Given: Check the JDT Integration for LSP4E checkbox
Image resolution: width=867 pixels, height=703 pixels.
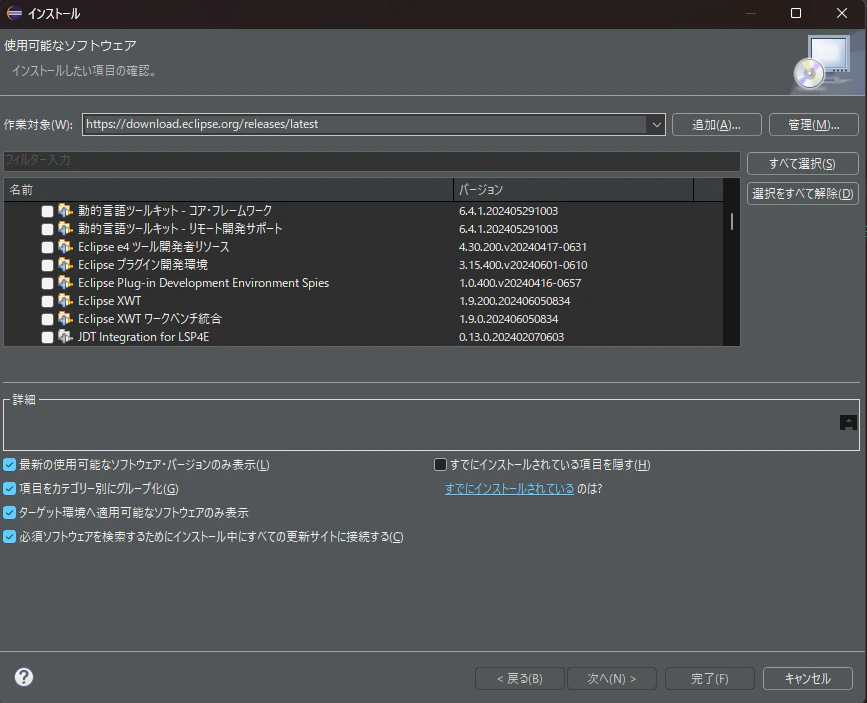Looking at the screenshot, I should point(48,337).
